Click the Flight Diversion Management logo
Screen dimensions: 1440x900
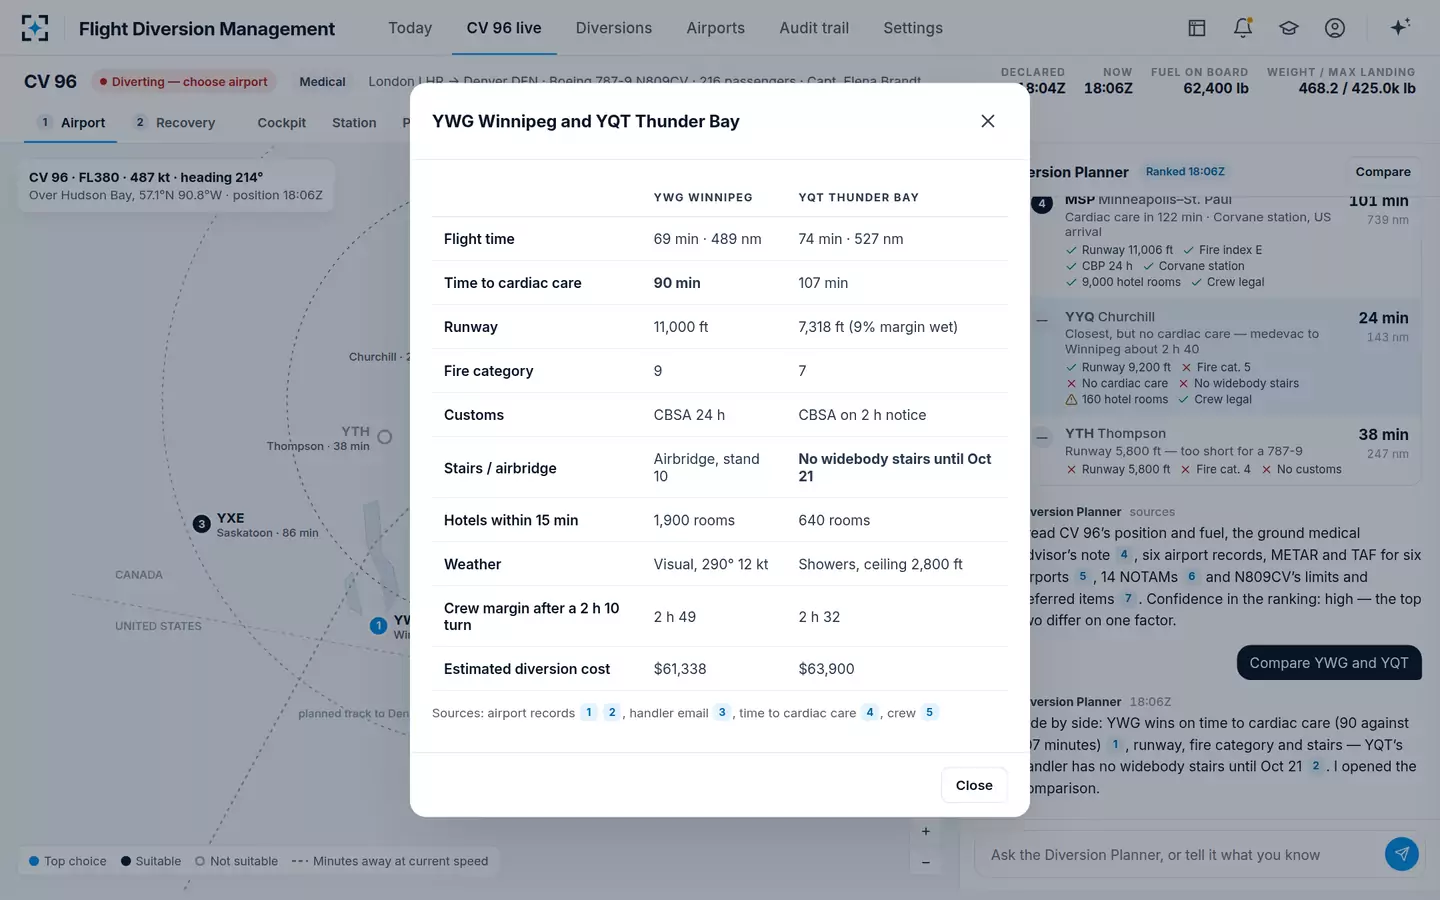(35, 28)
